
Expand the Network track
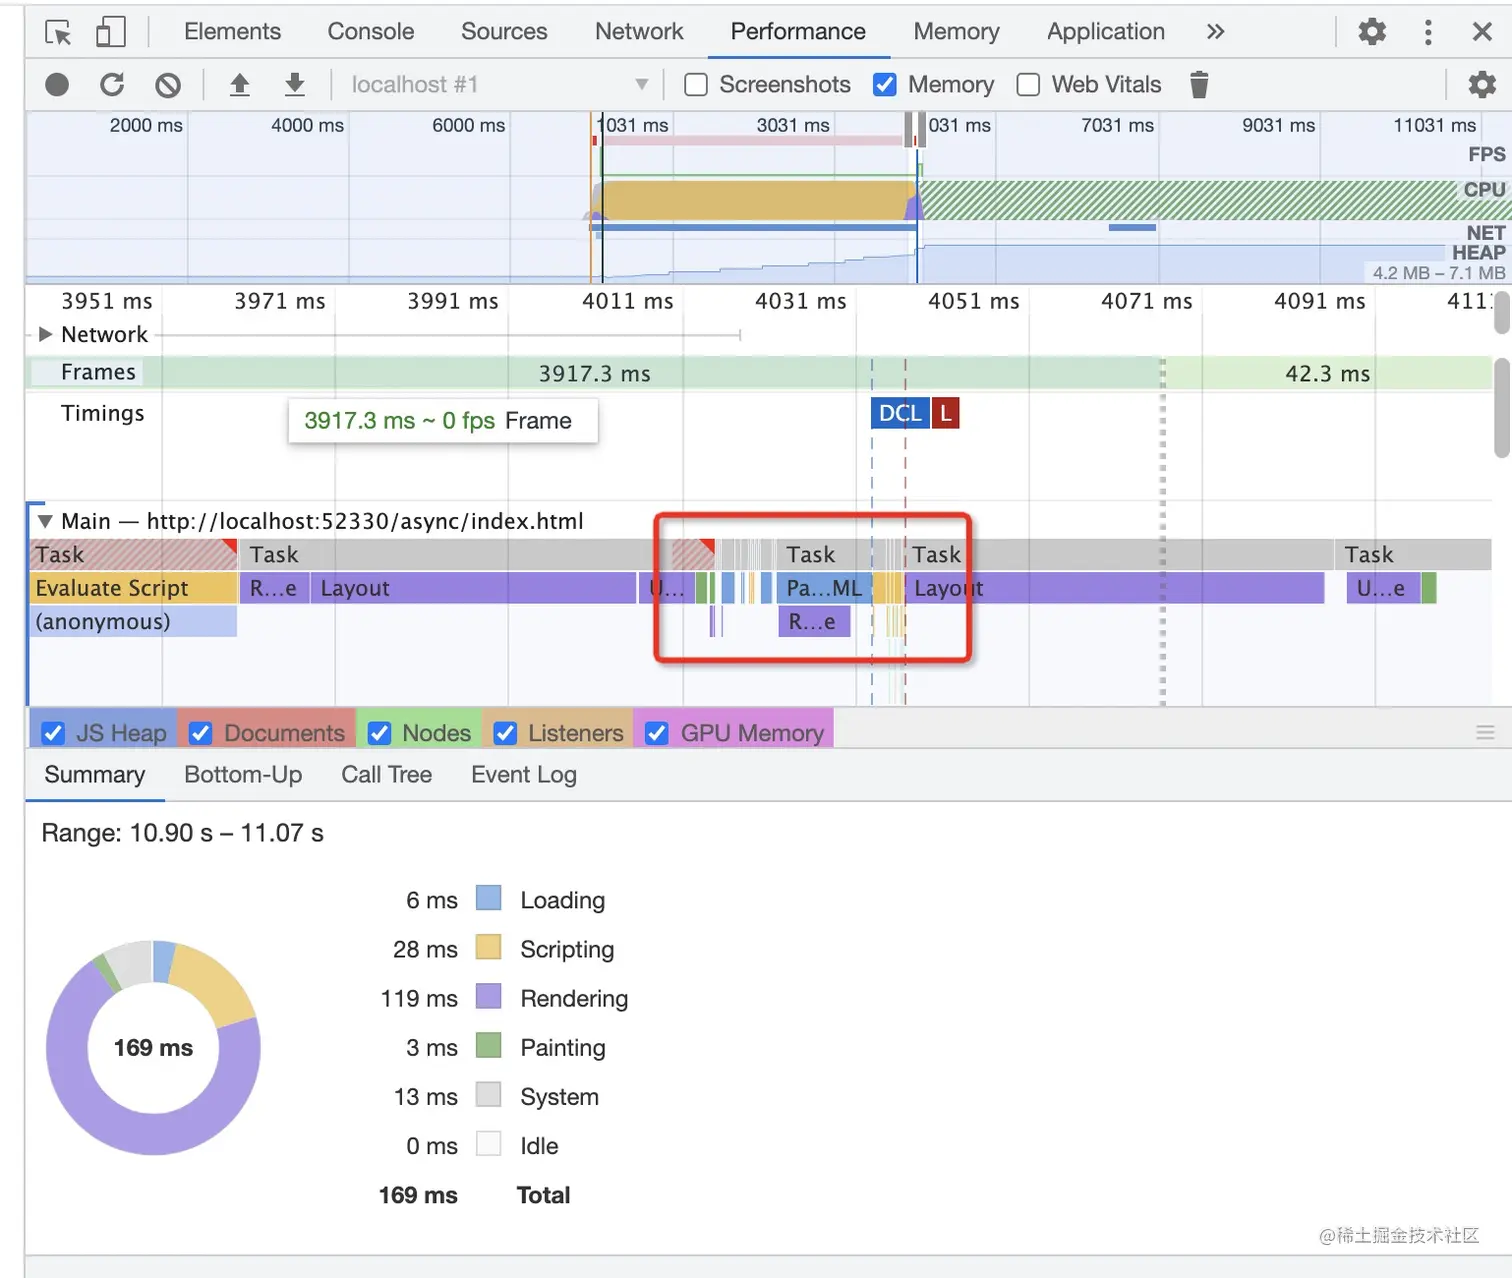point(45,334)
